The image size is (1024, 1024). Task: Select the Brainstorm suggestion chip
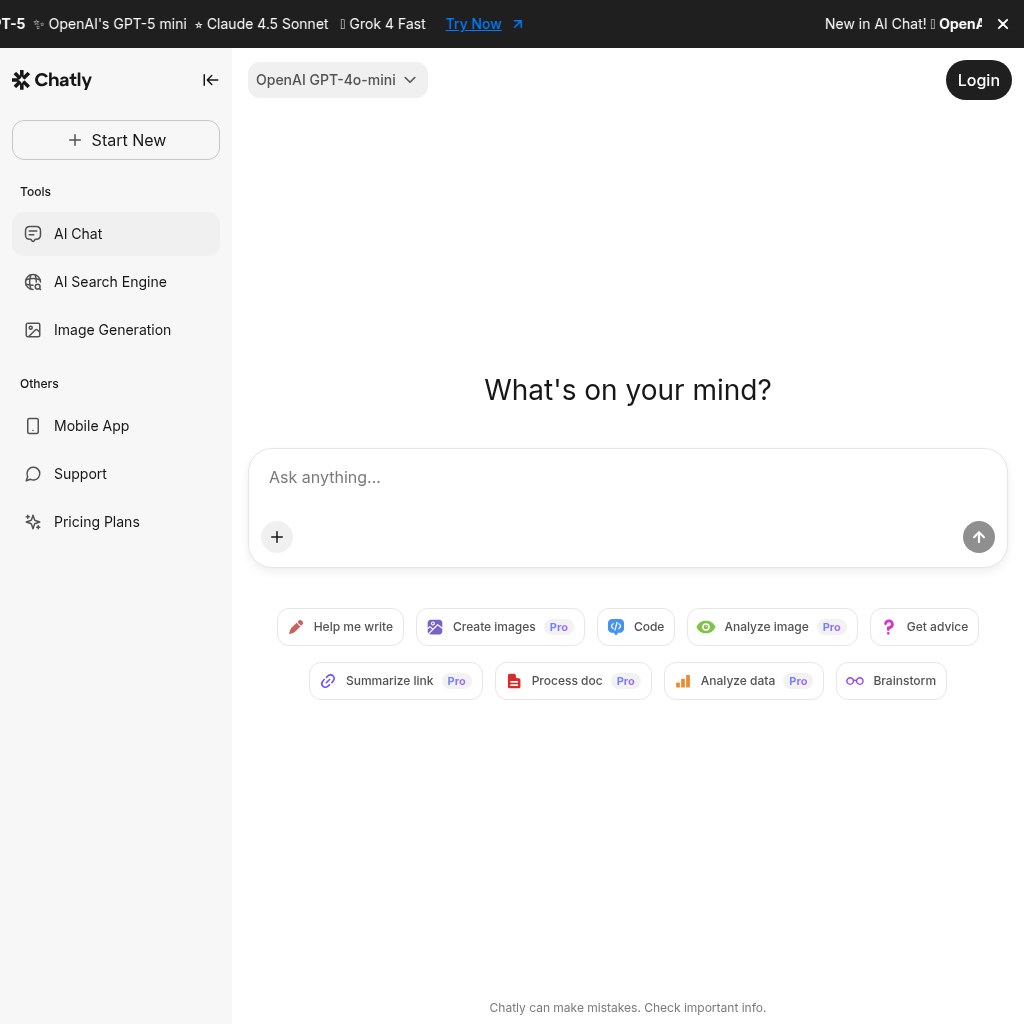[891, 681]
